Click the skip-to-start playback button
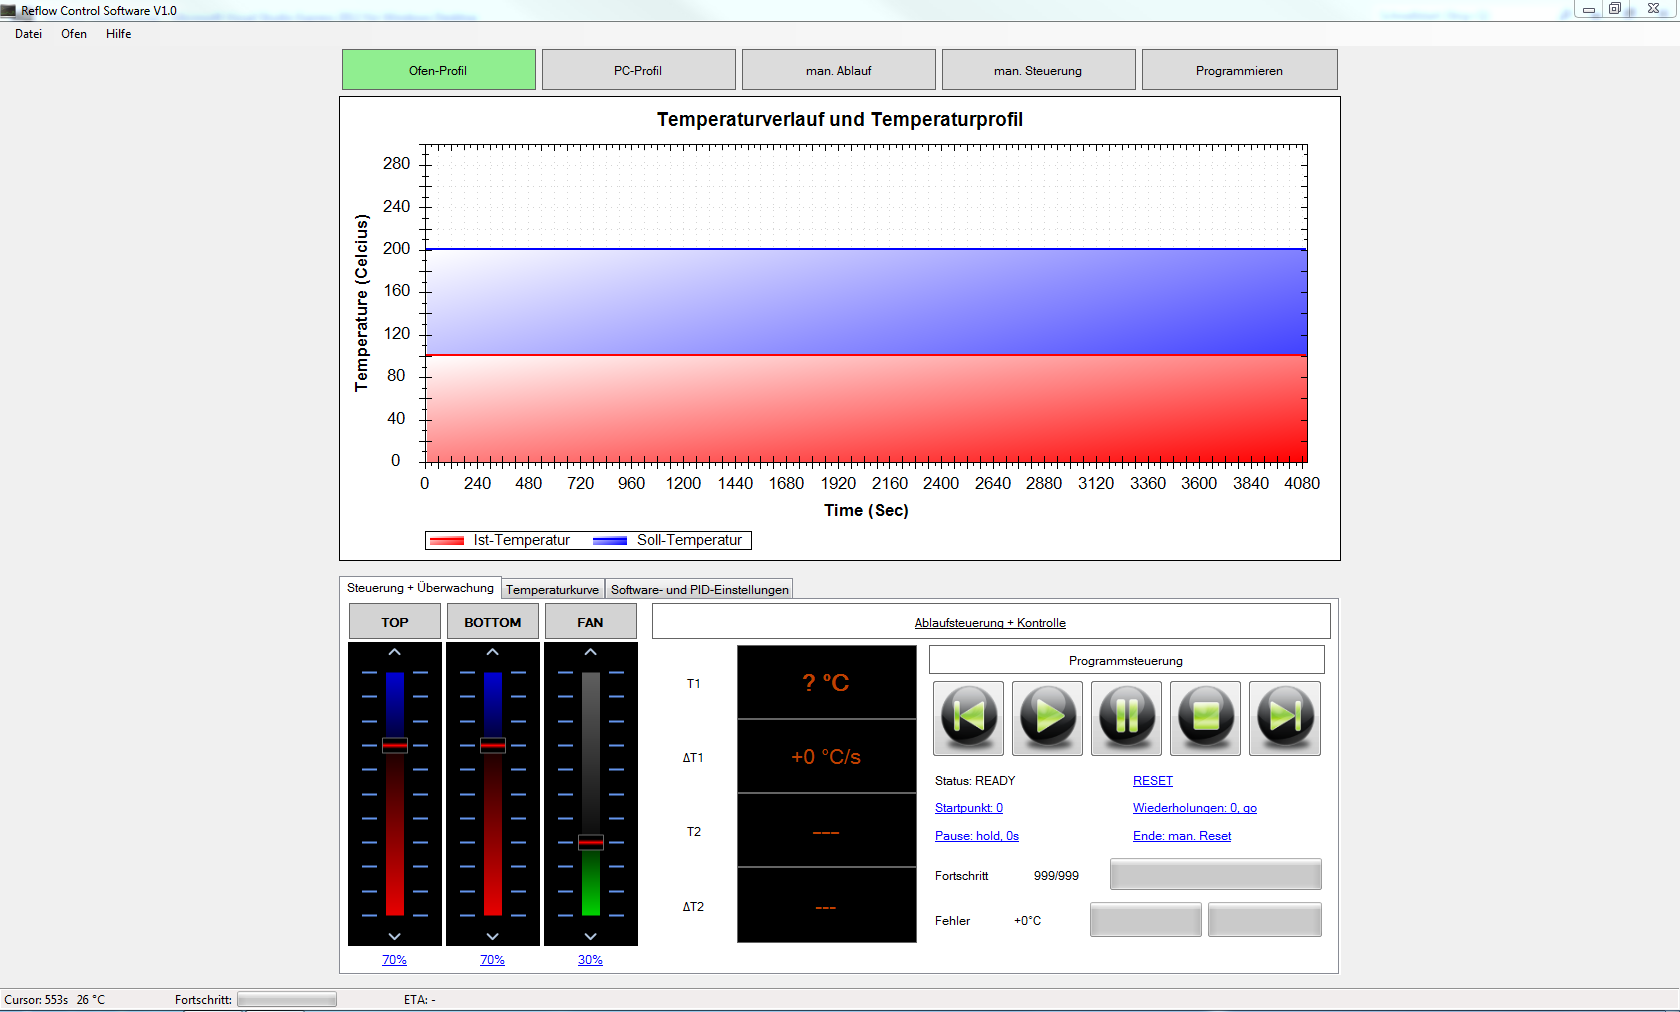The image size is (1680, 1012). click(x=968, y=718)
